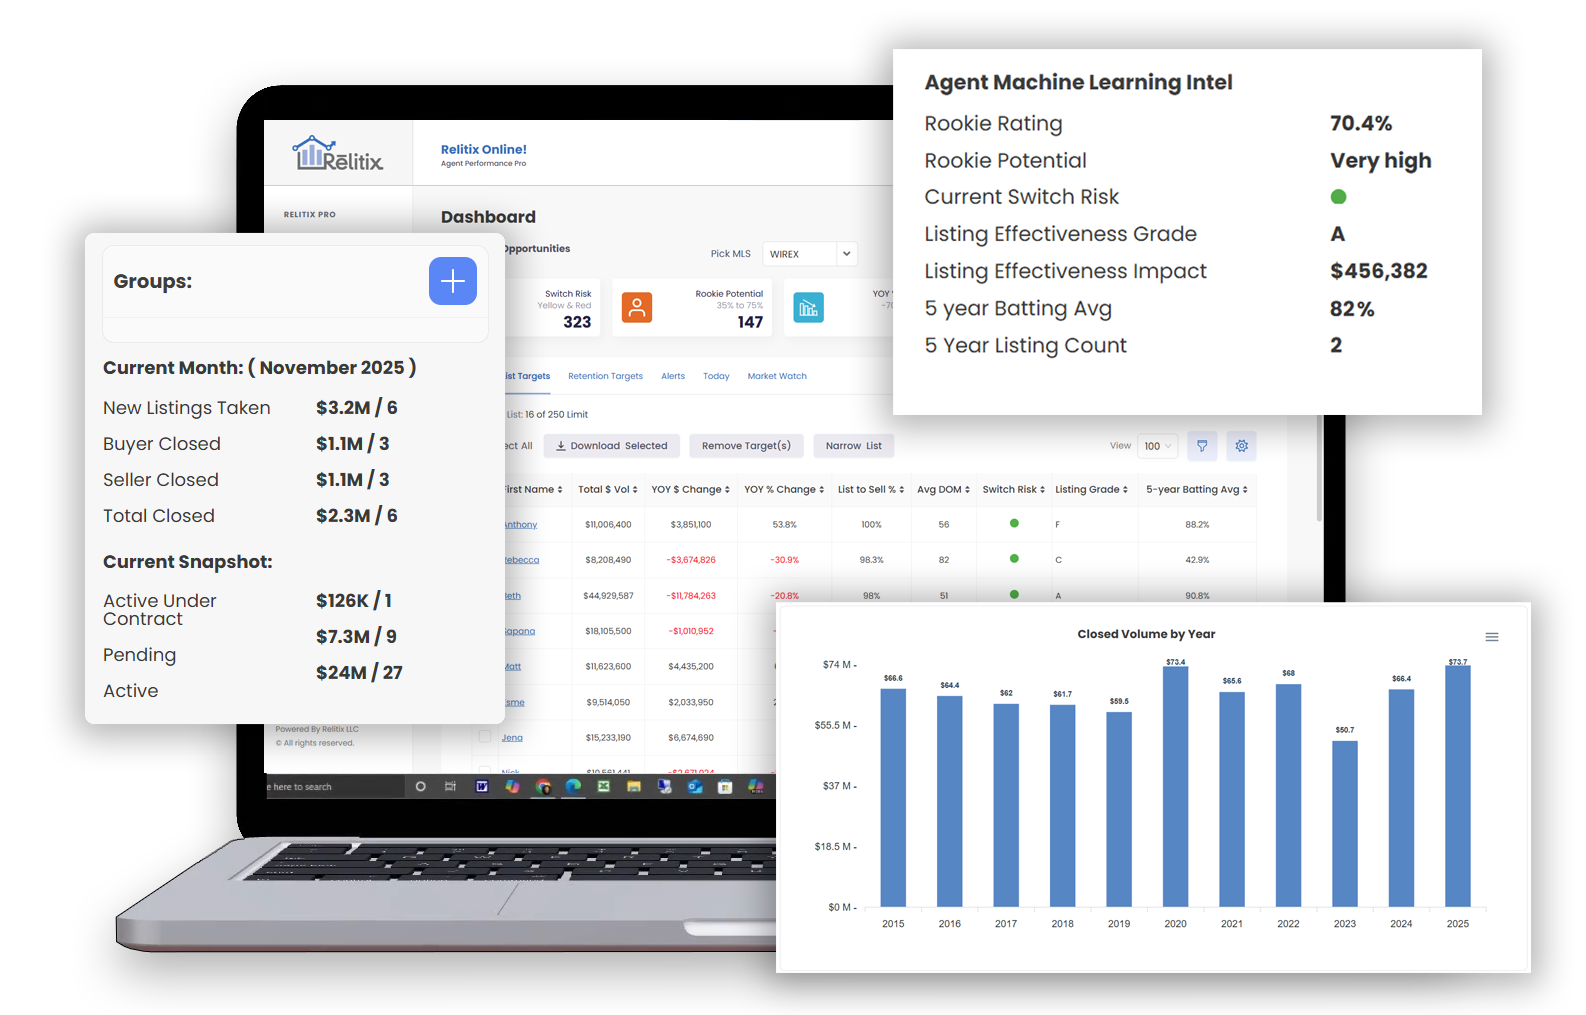Click the Cortana circle icon on taskbar
The width and height of the screenshot is (1586, 1015).
pos(420,787)
